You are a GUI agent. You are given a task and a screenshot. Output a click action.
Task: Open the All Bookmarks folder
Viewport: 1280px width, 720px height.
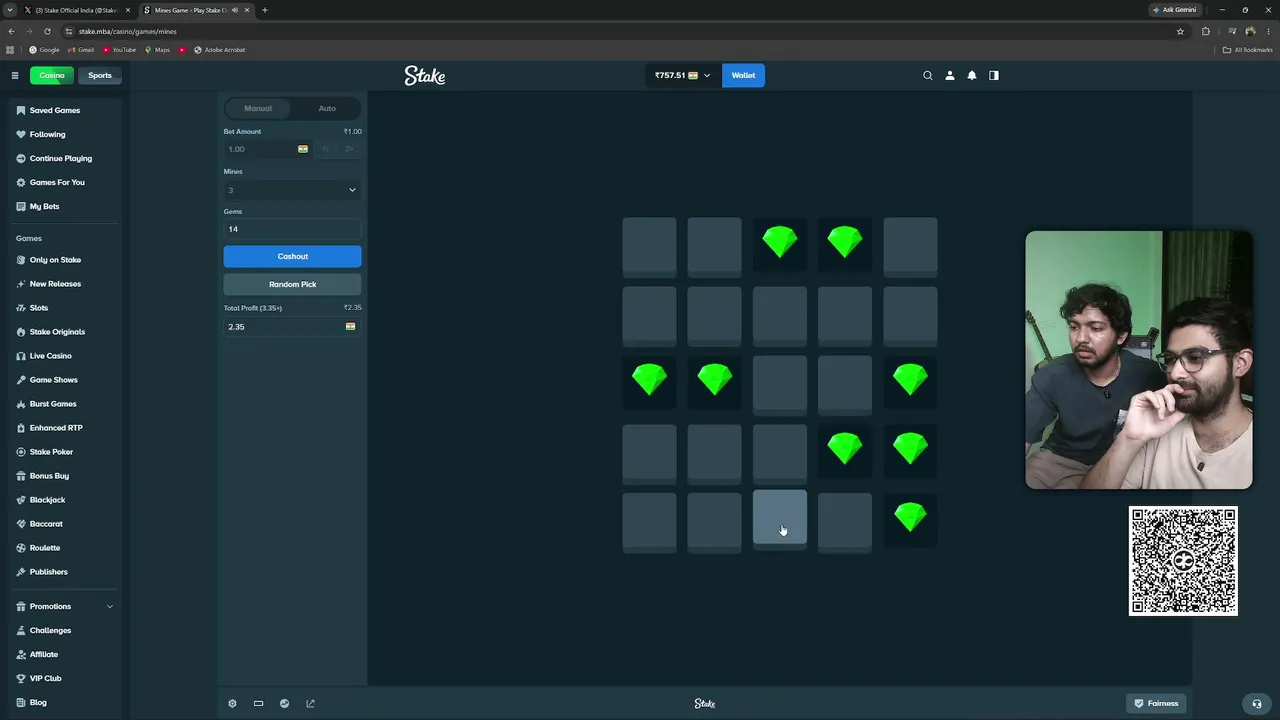(x=1247, y=50)
